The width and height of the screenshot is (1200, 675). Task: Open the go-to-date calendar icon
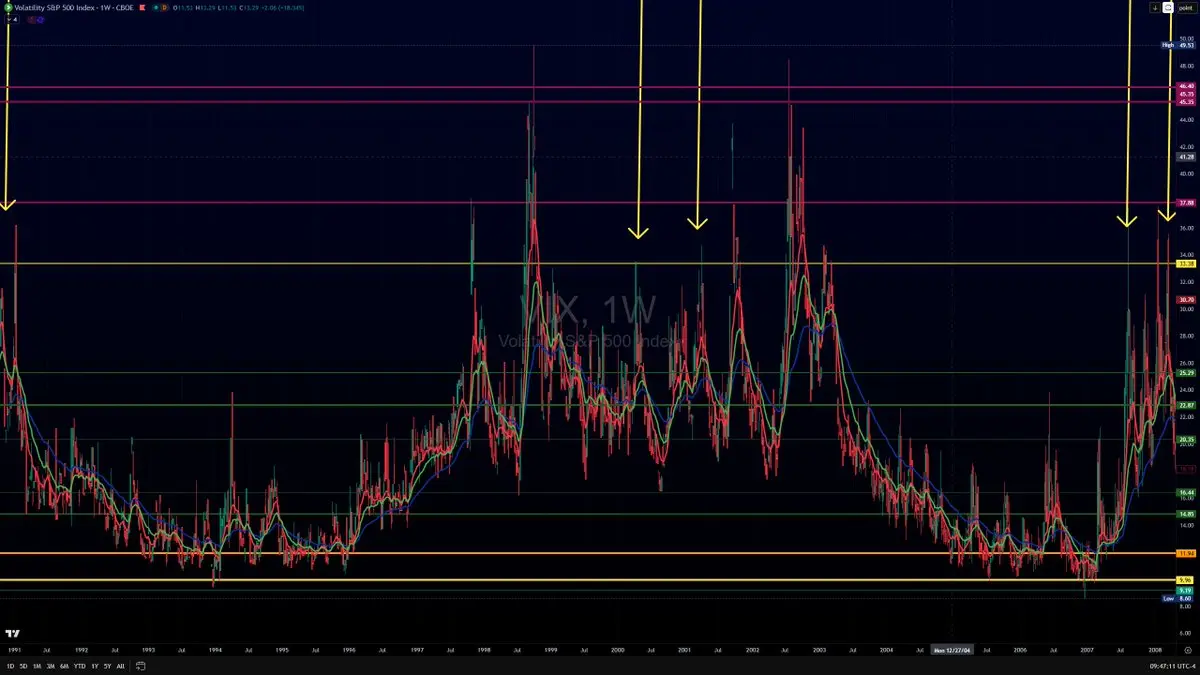[x=141, y=666]
